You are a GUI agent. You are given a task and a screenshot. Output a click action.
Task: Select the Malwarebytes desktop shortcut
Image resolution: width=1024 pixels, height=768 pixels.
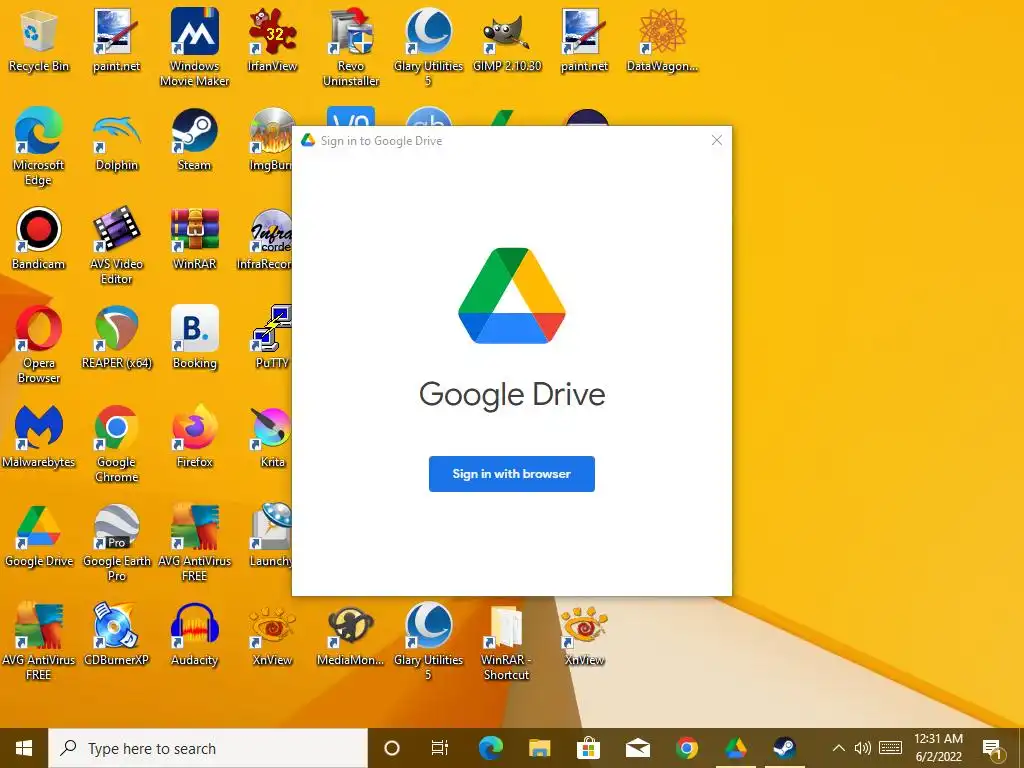[x=39, y=438]
